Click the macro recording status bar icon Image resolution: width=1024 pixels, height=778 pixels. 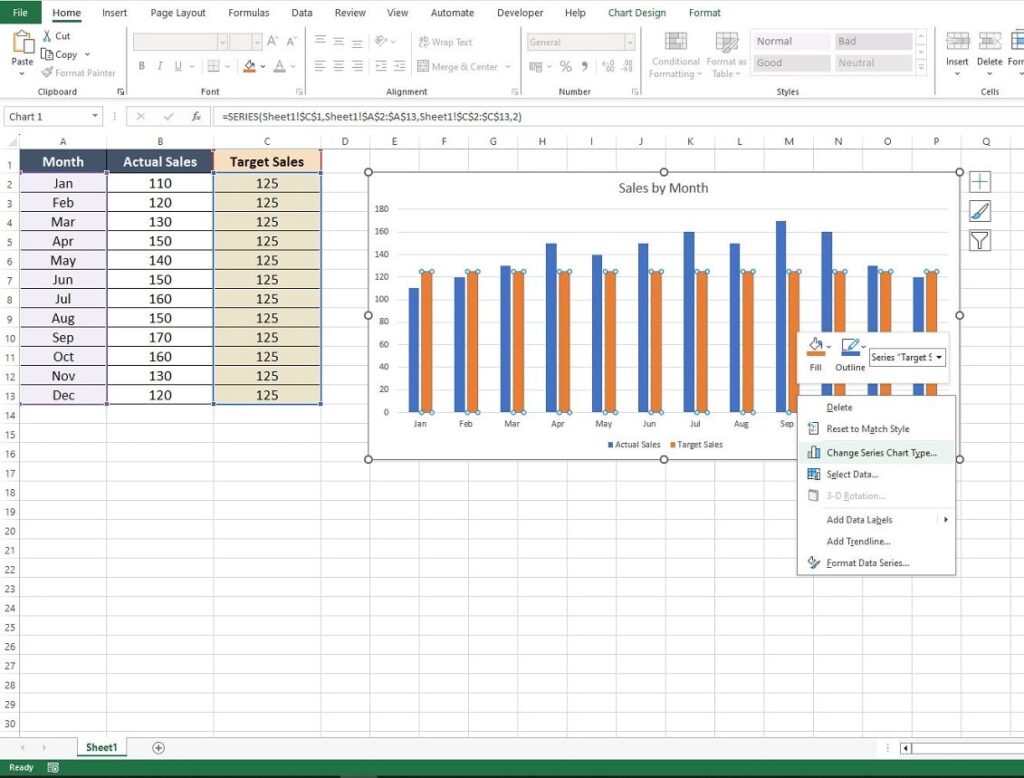click(x=53, y=768)
